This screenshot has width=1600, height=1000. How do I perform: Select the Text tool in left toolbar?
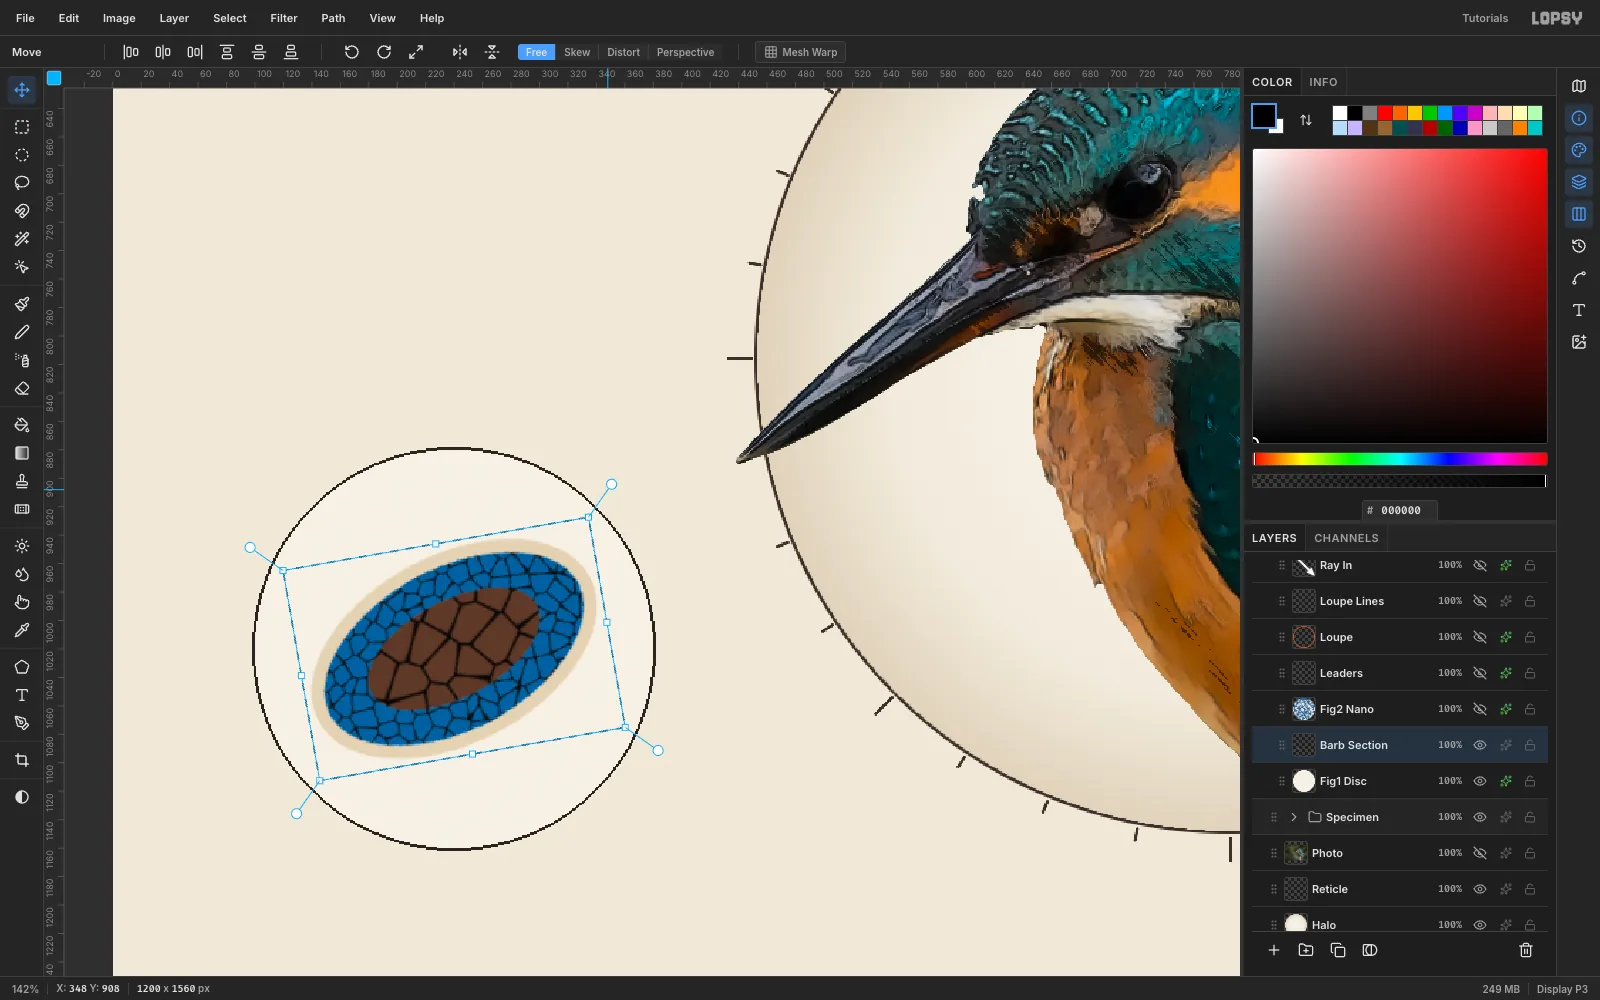[22, 695]
